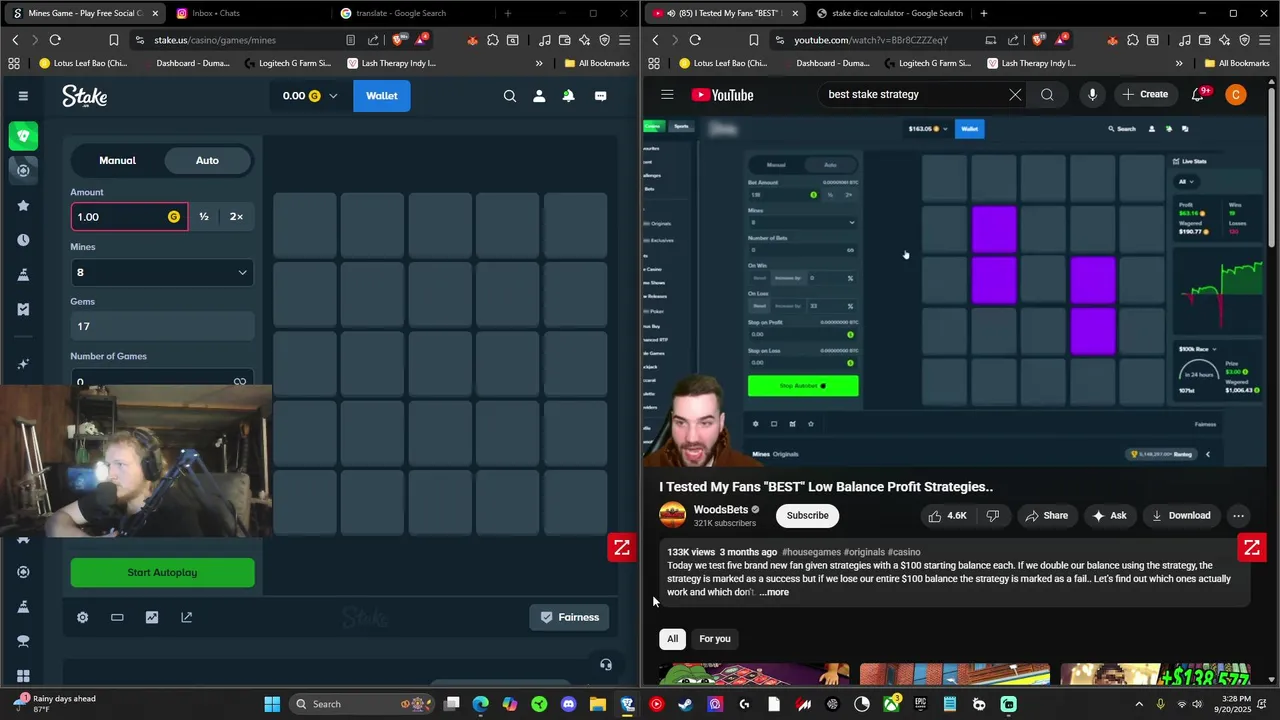Click the green Start Autoplay button

click(162, 572)
